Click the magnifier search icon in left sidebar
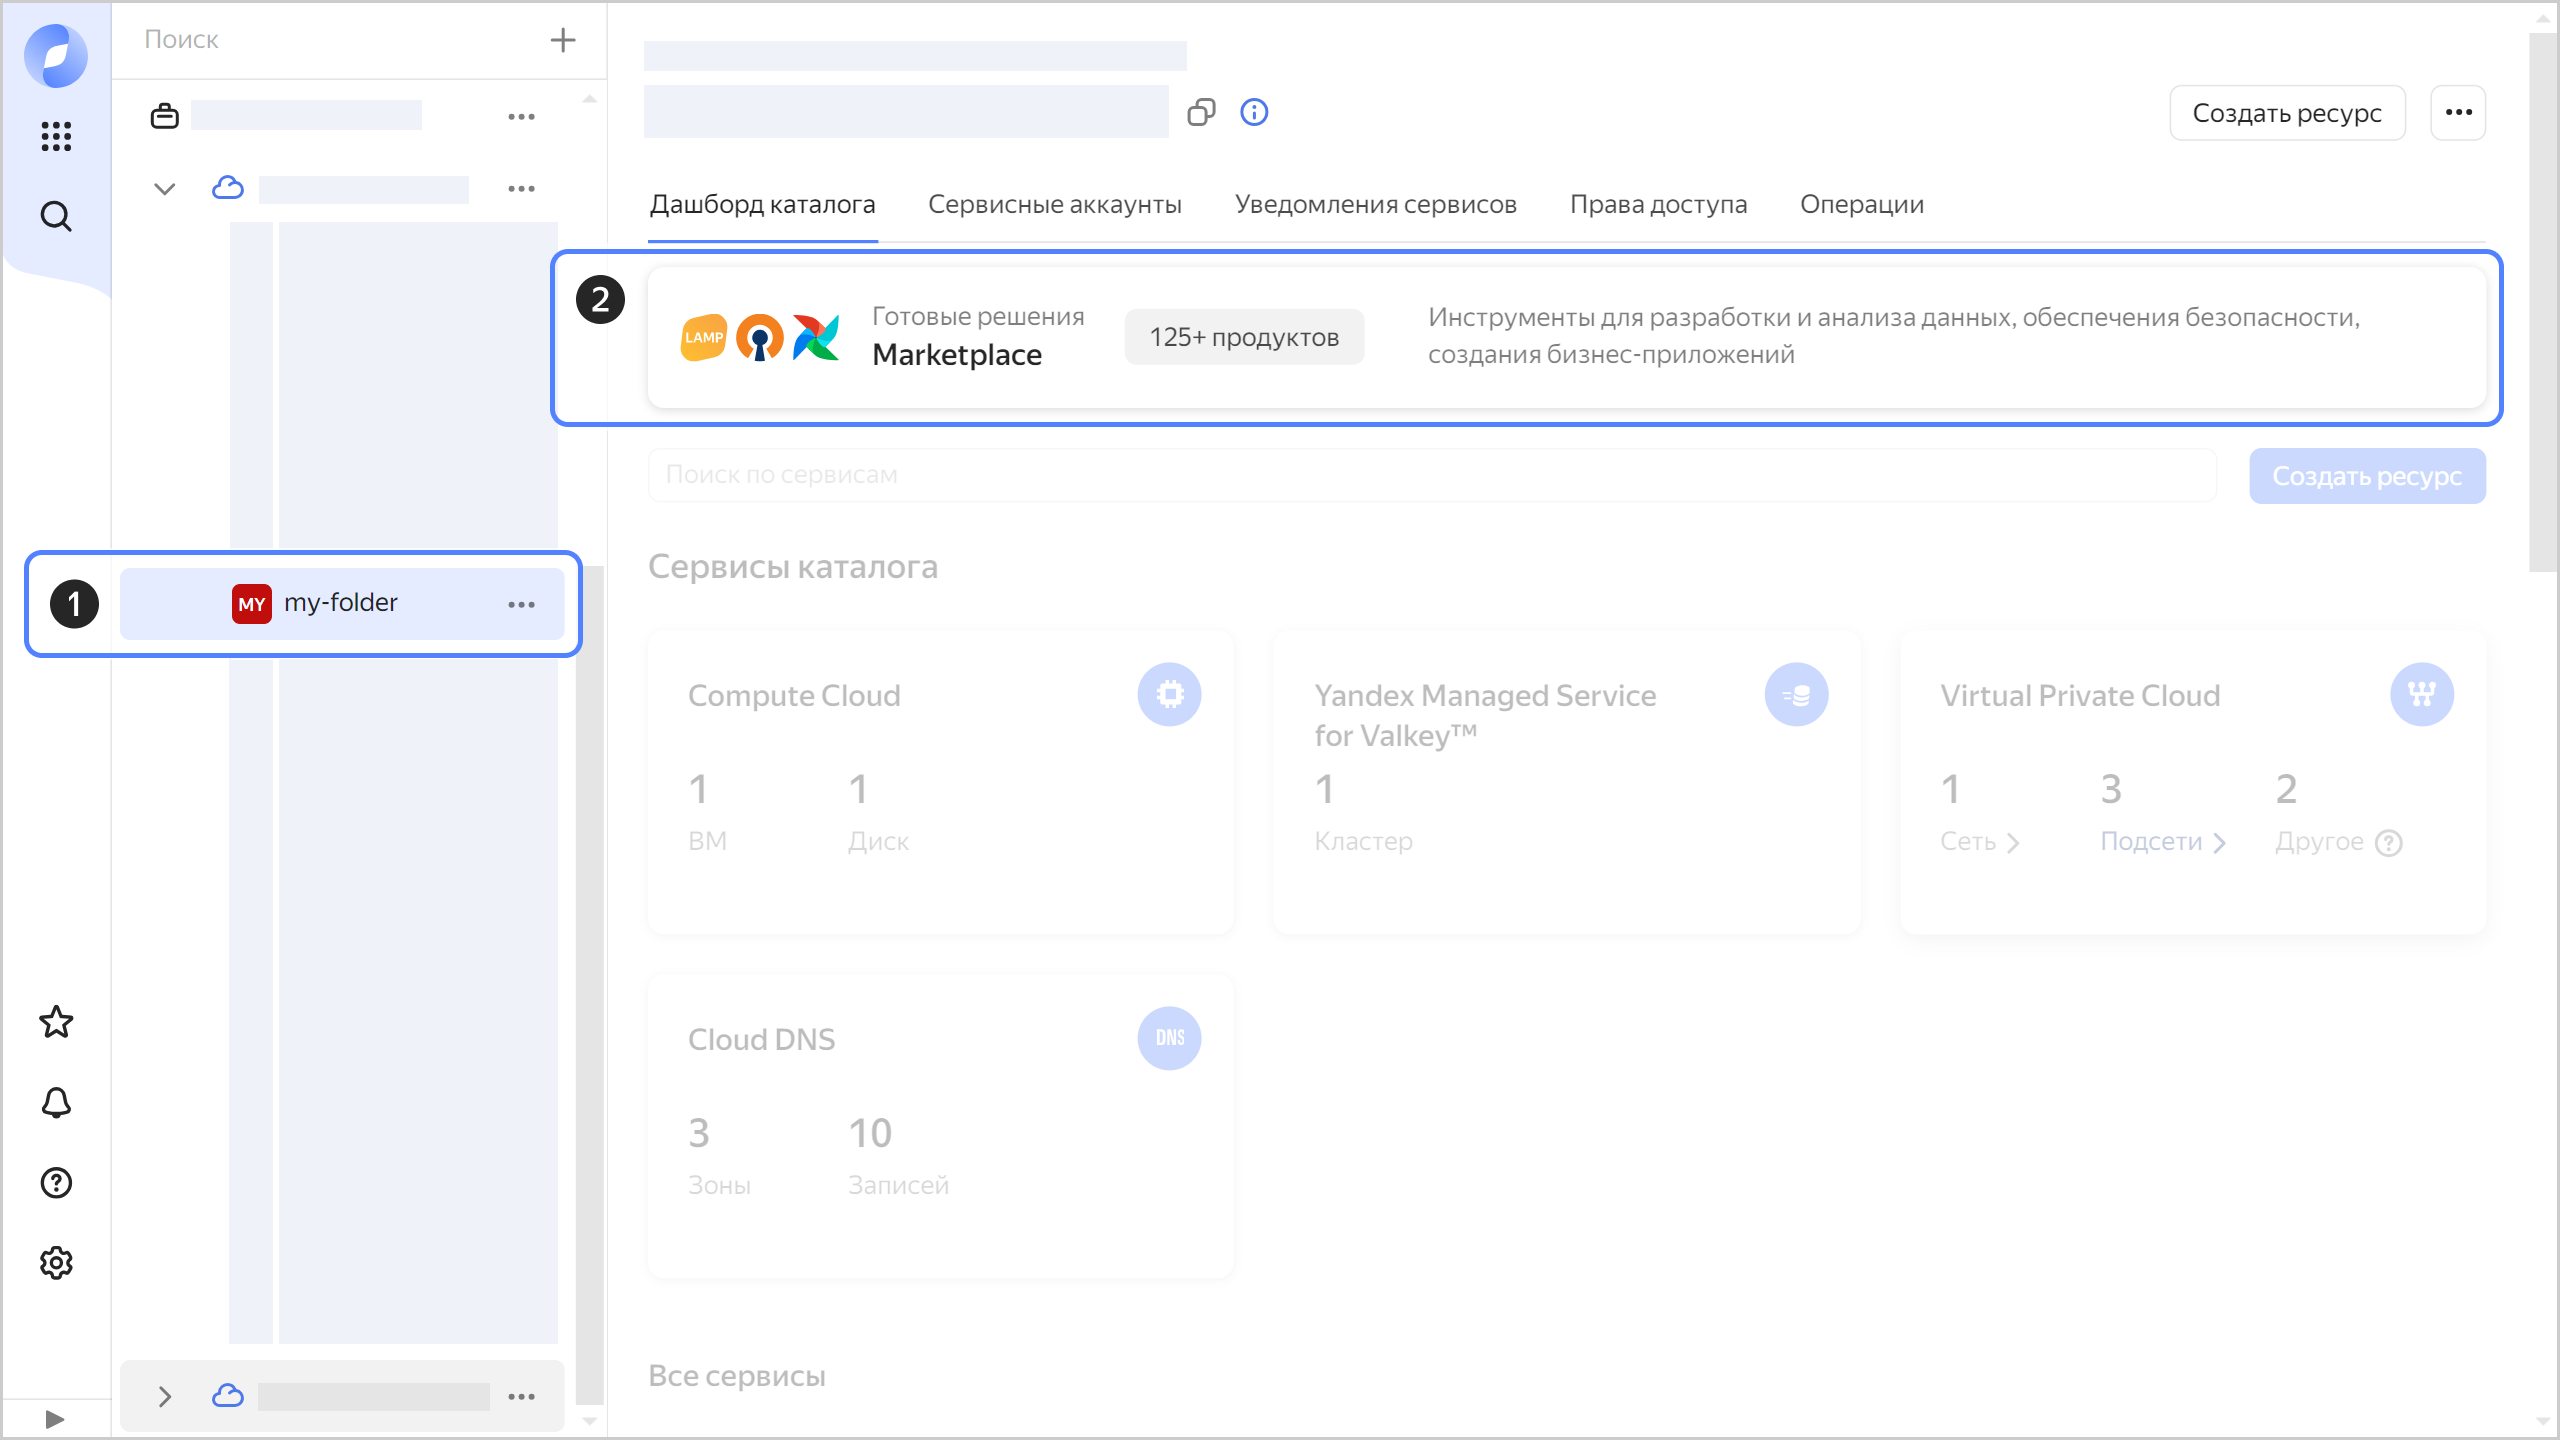The image size is (2560, 1440). click(56, 216)
